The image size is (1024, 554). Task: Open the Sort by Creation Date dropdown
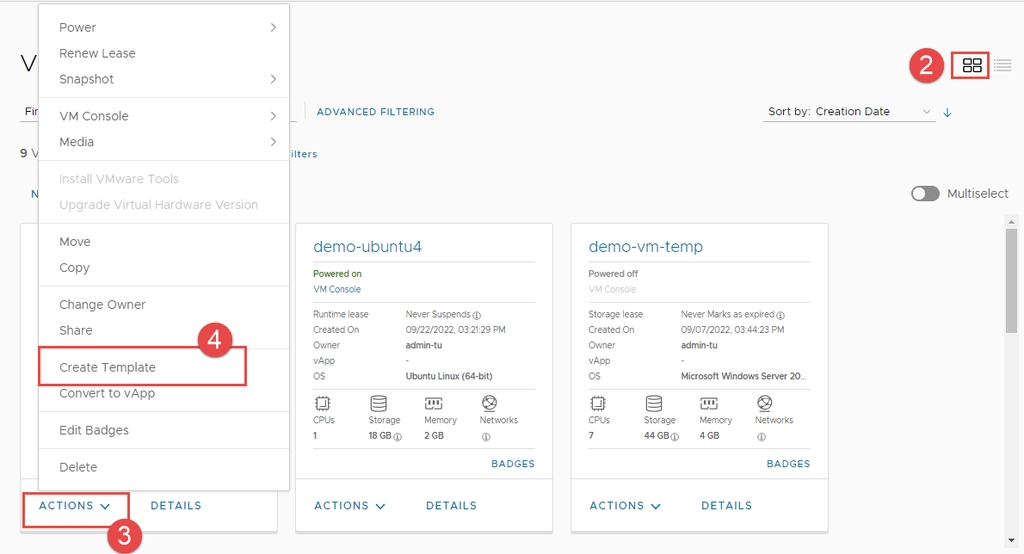850,112
